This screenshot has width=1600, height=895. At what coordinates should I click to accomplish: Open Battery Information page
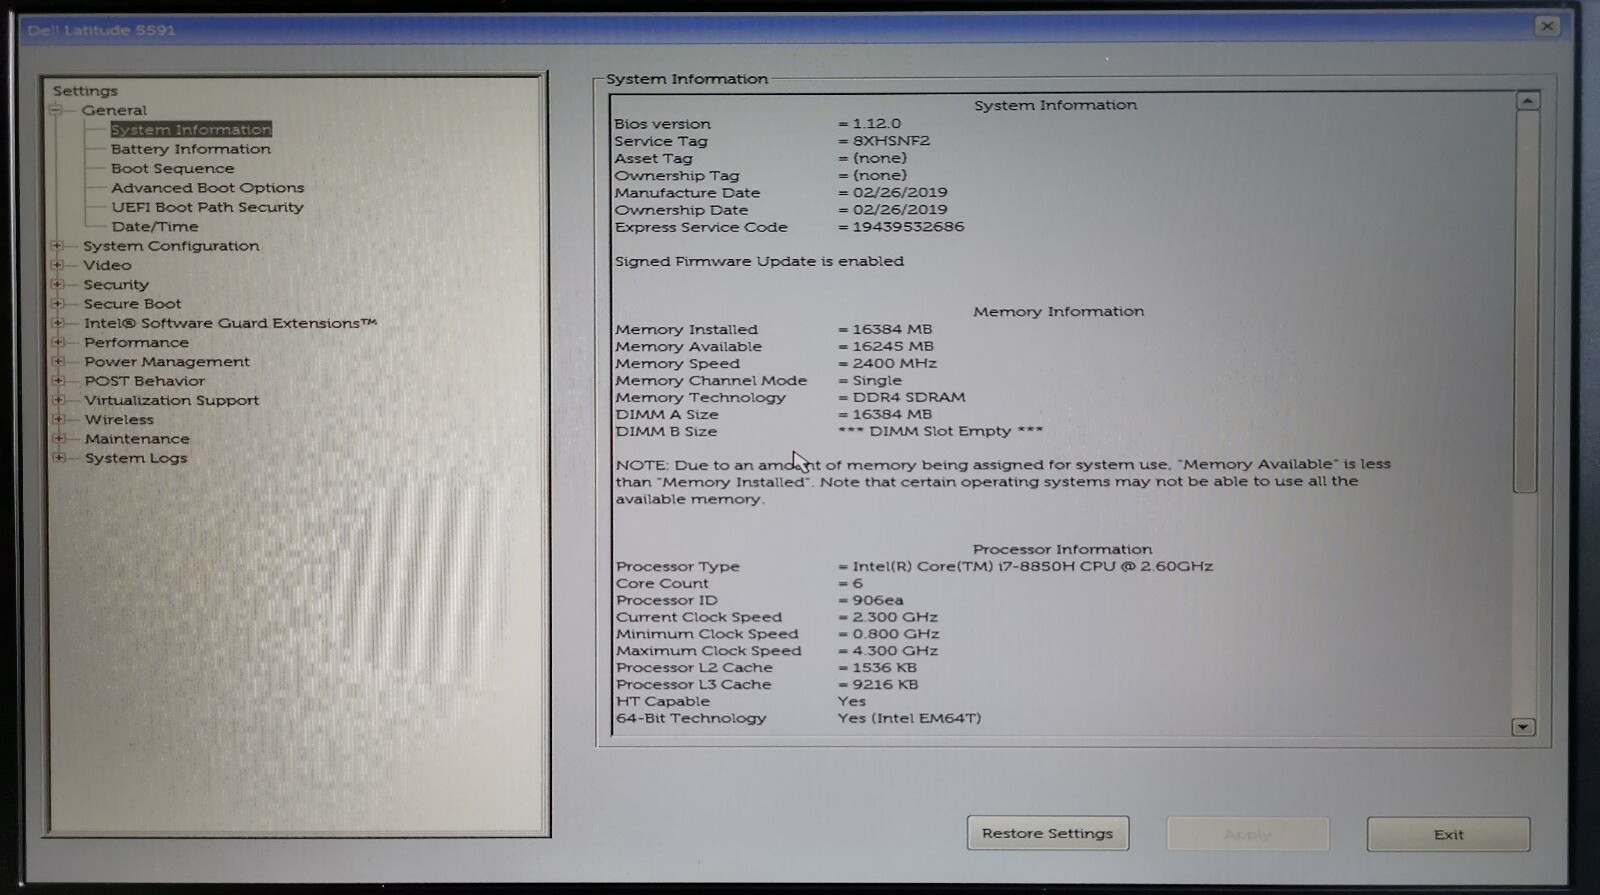(x=191, y=149)
